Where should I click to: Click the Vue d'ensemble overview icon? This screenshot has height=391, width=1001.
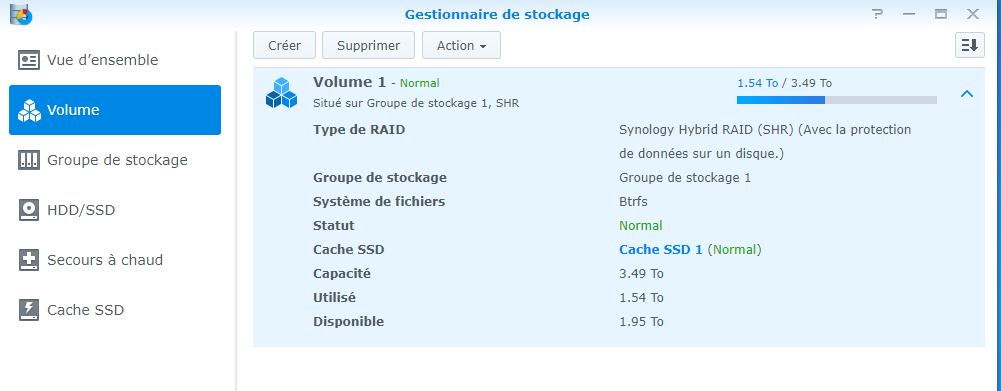(29, 60)
